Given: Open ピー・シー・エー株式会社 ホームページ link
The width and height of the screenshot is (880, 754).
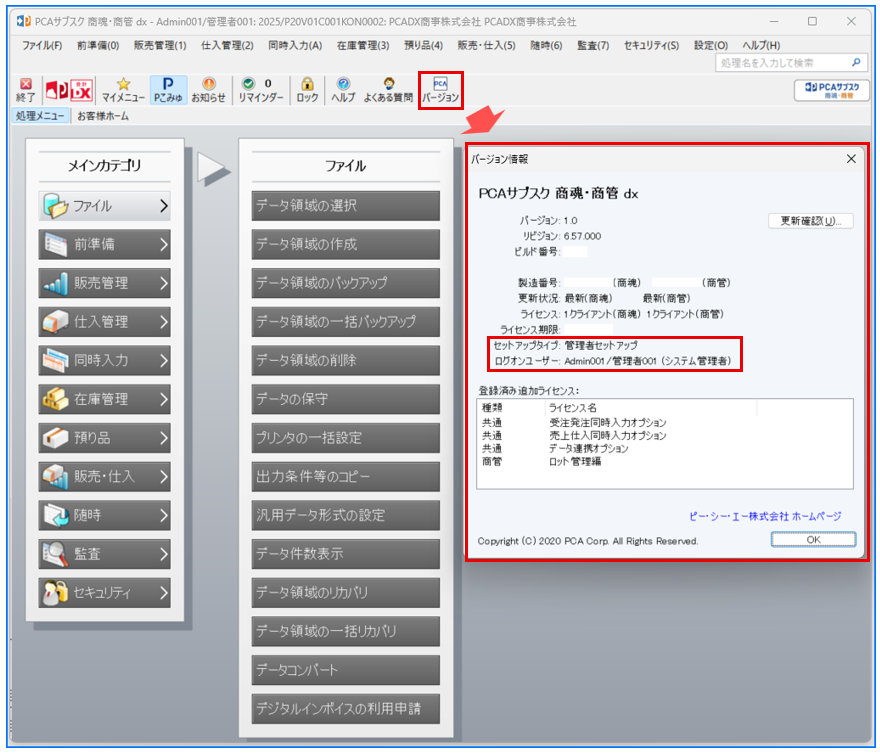Looking at the screenshot, I should (x=765, y=517).
